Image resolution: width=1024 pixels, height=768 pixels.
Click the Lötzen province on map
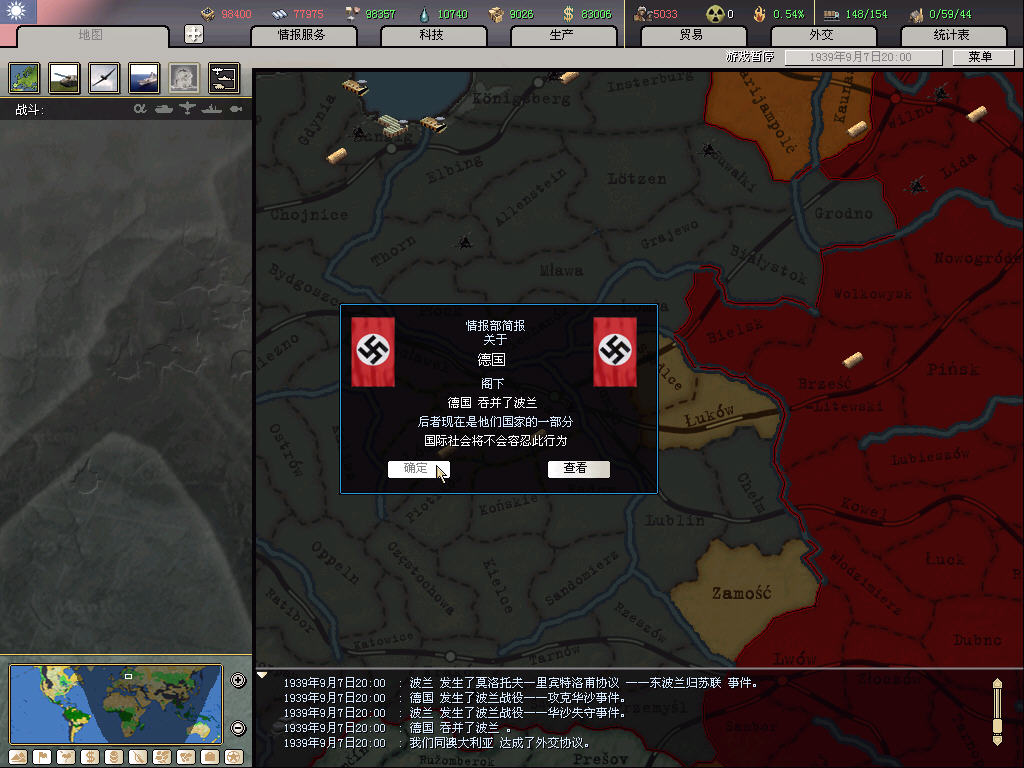coord(637,178)
